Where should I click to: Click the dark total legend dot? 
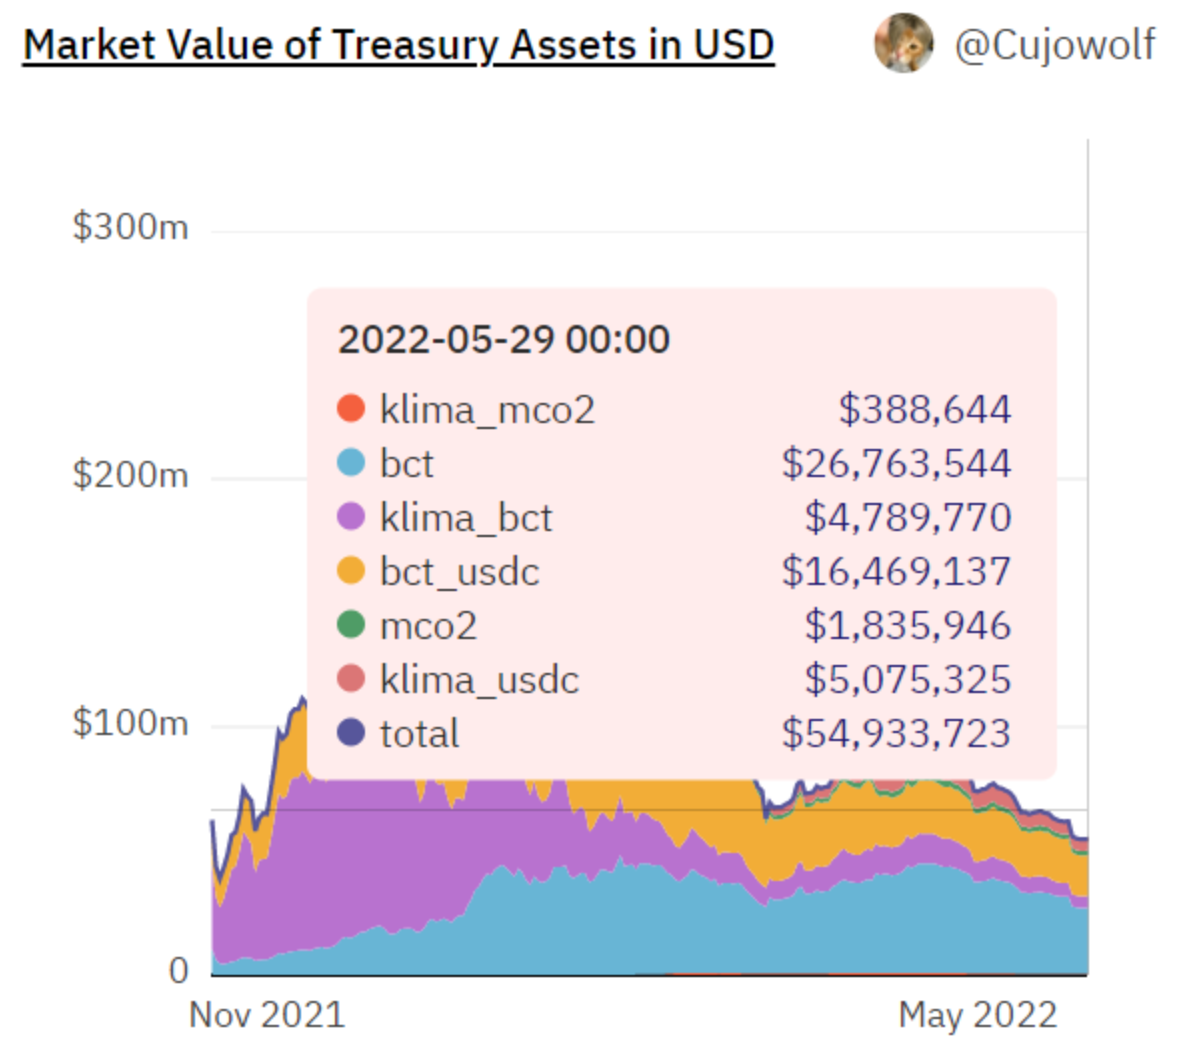pyautogui.click(x=351, y=733)
